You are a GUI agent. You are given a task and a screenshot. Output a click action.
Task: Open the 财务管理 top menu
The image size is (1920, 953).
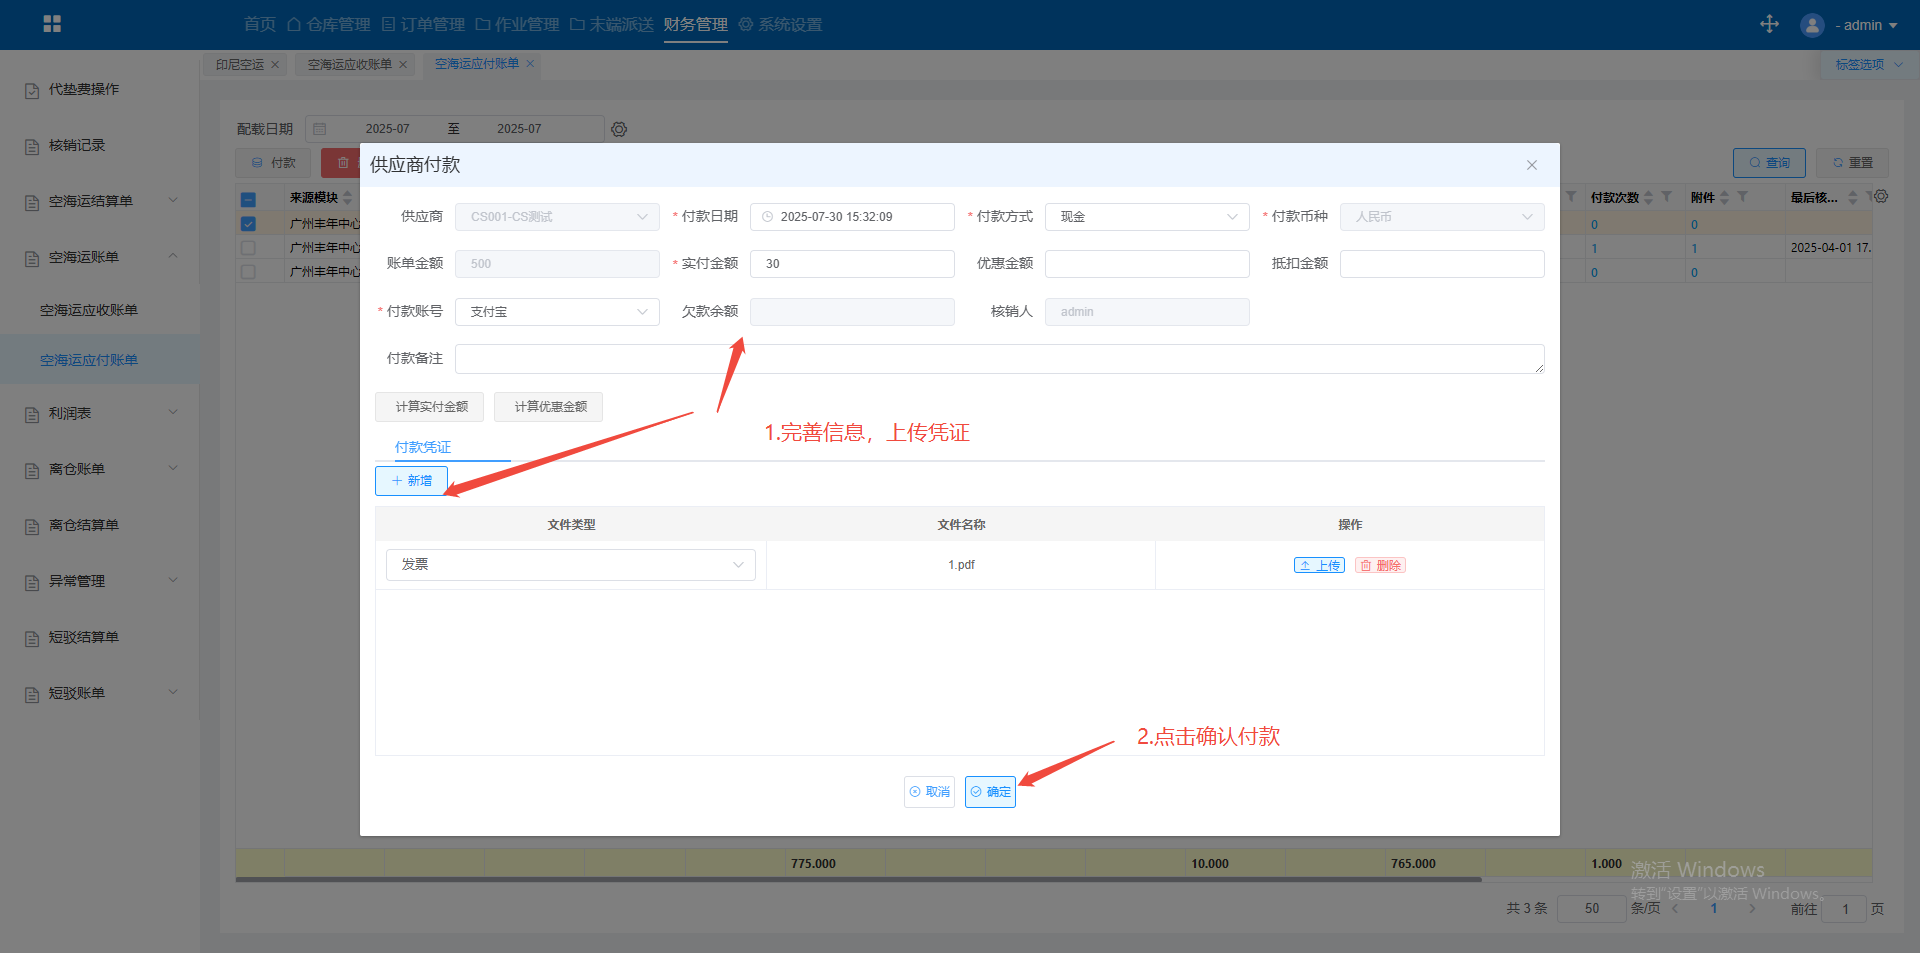695,24
